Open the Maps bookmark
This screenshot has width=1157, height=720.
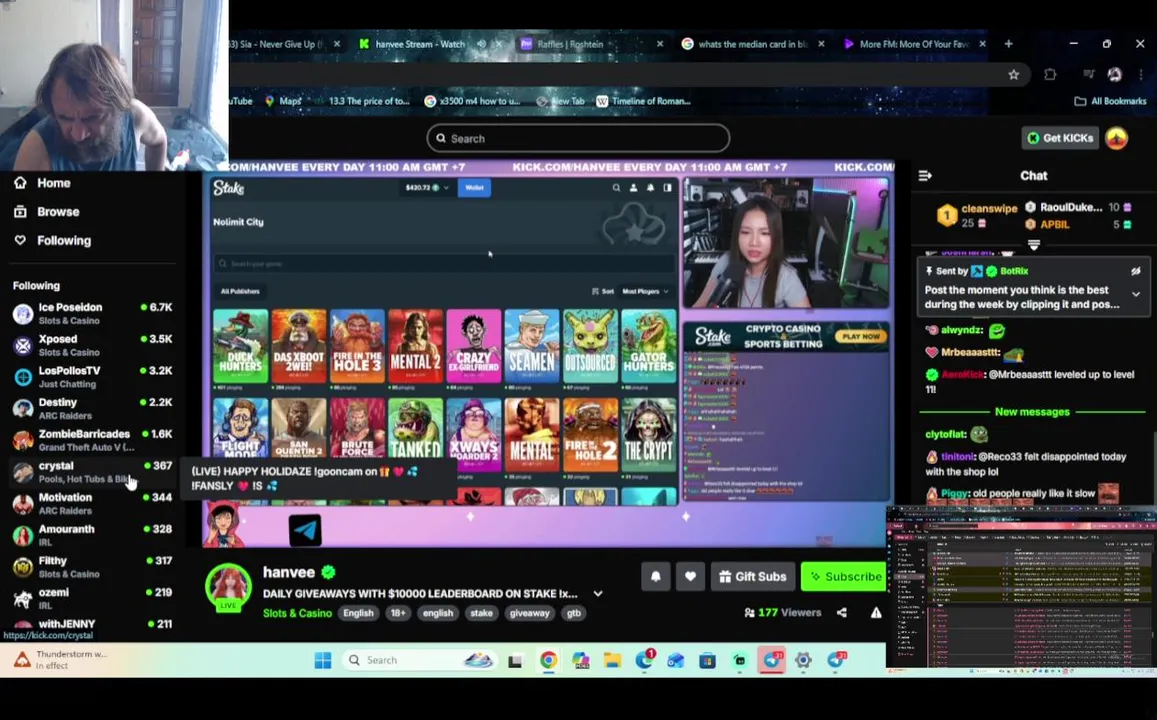[x=283, y=101]
